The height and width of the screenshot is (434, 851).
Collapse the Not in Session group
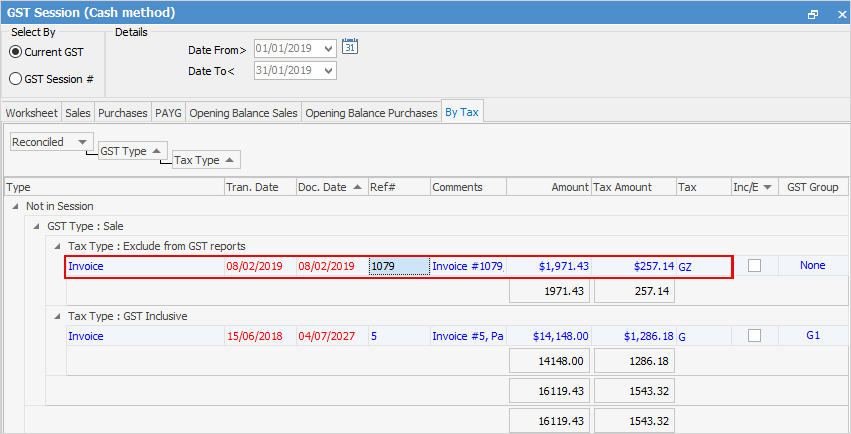[16, 207]
